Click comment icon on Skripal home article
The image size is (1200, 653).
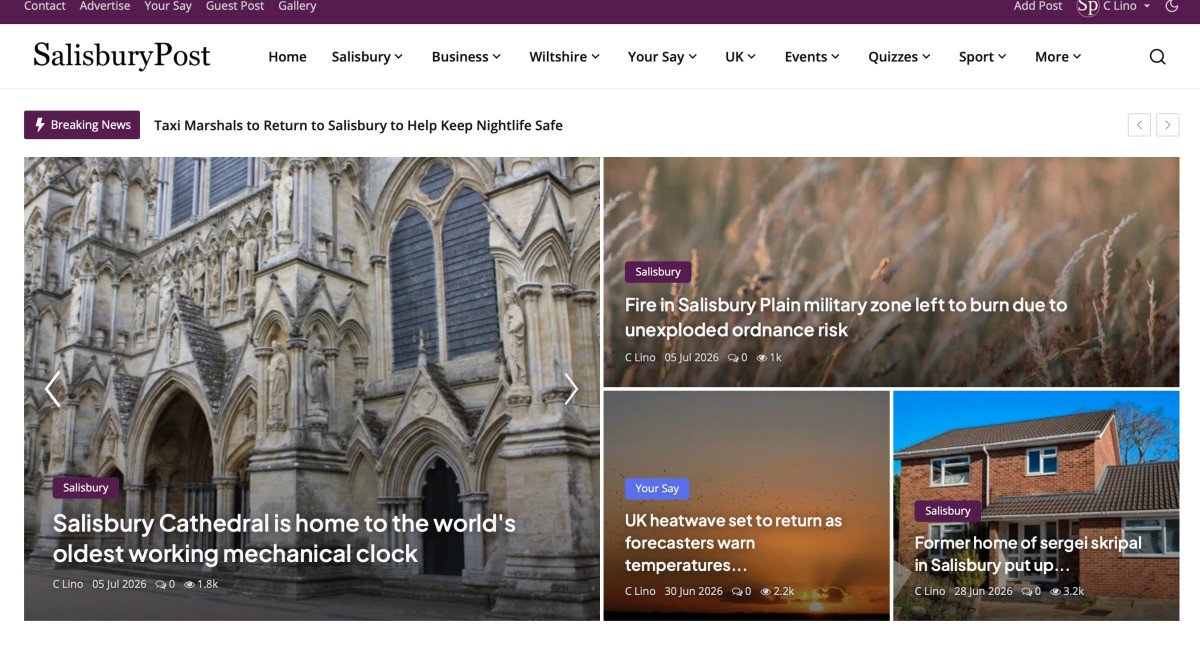[1027, 592]
